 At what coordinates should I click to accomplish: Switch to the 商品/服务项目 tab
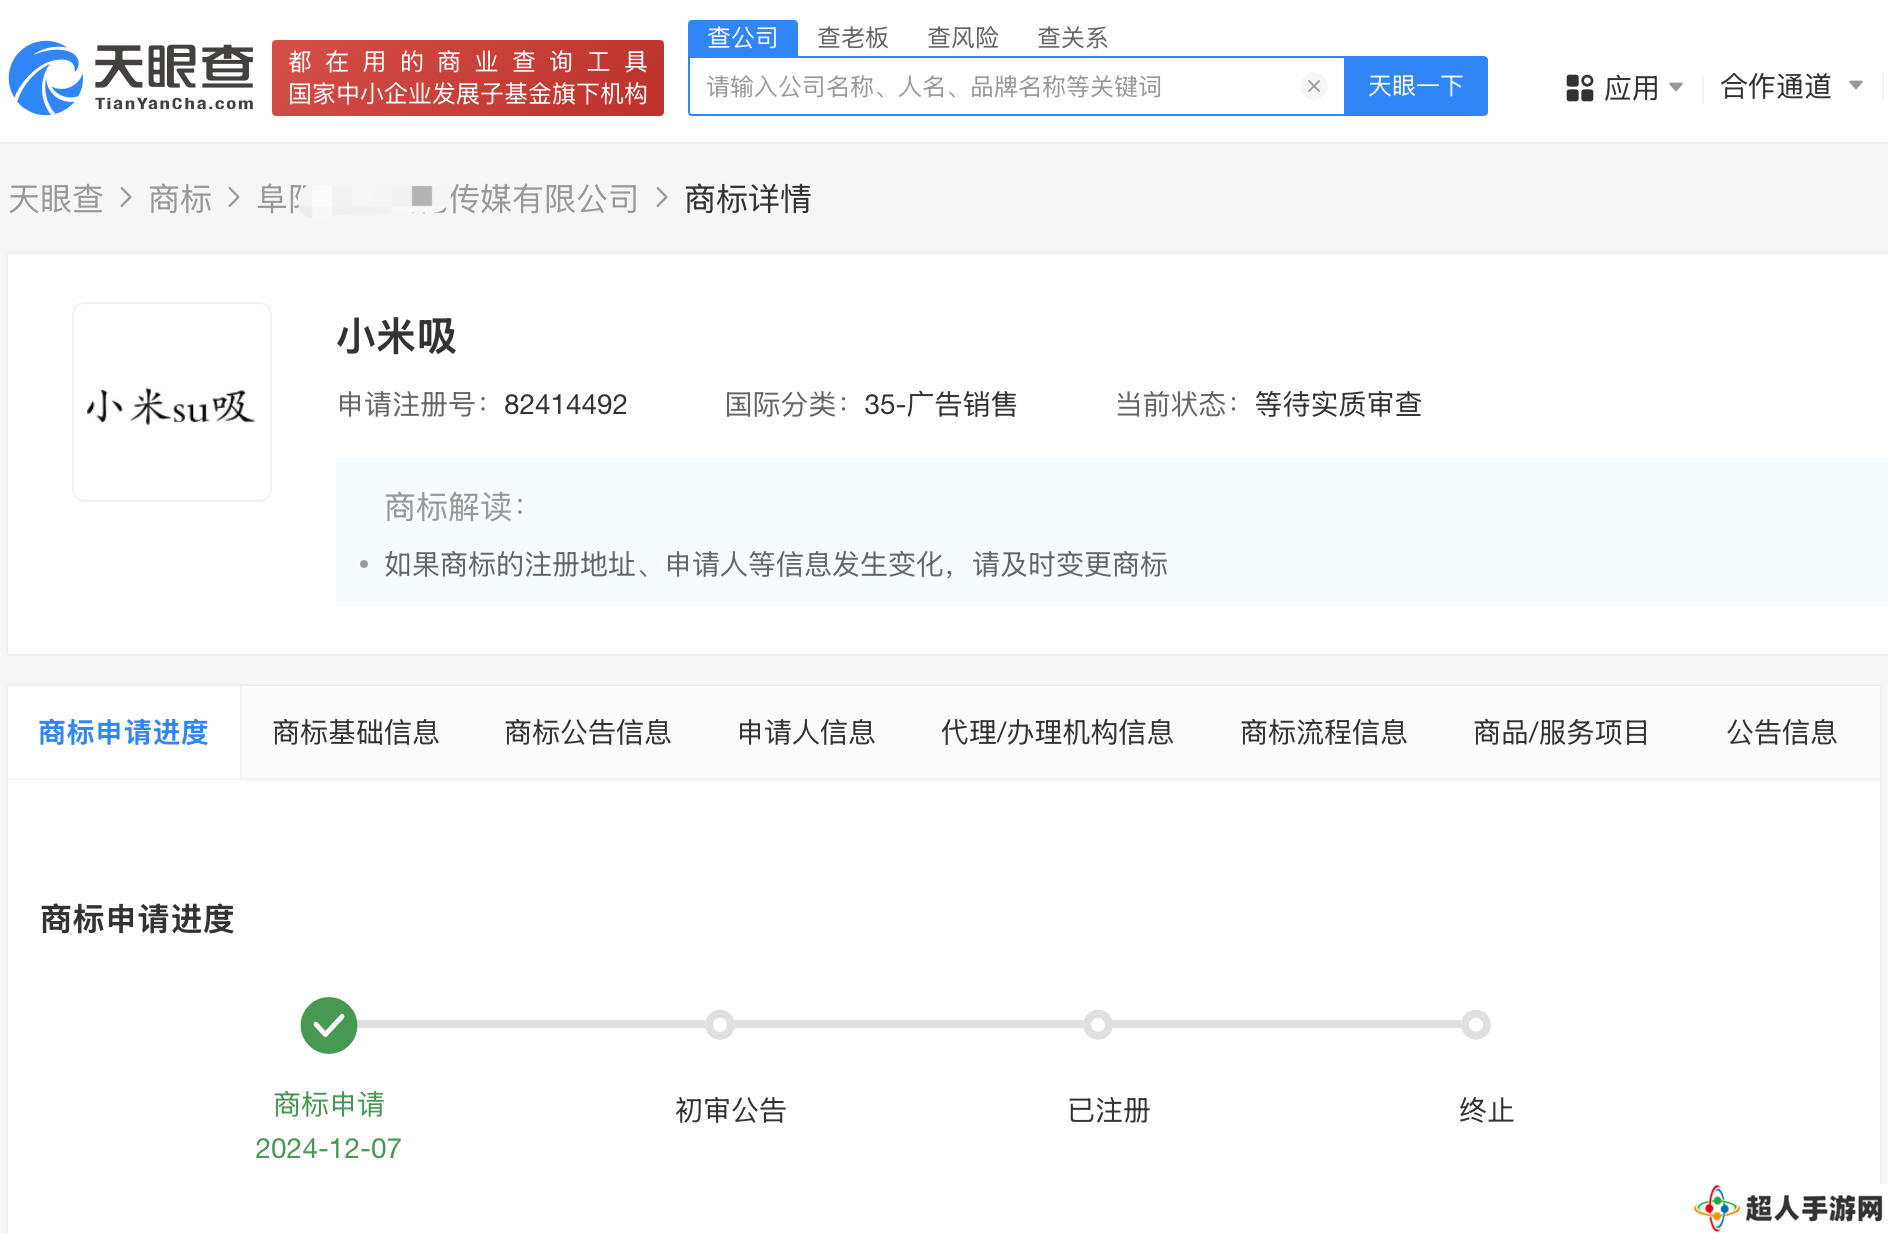1561,732
